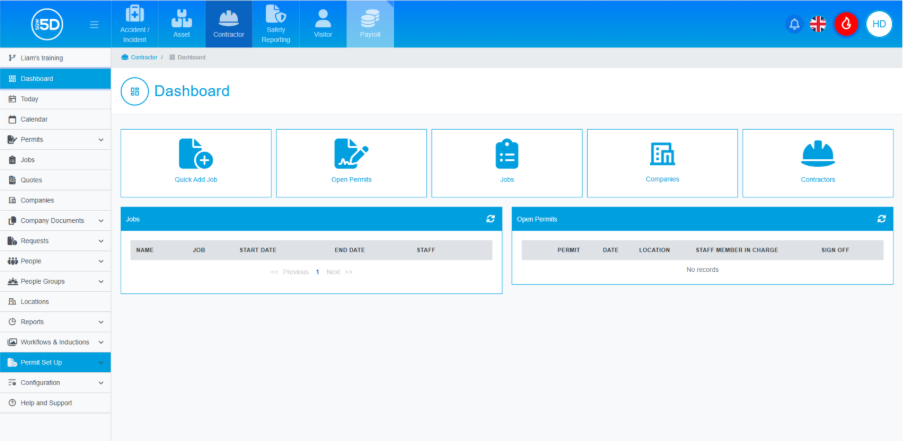The height and width of the screenshot is (441, 903).
Task: Switch to the Accident / Incident module
Action: click(x=135, y=24)
